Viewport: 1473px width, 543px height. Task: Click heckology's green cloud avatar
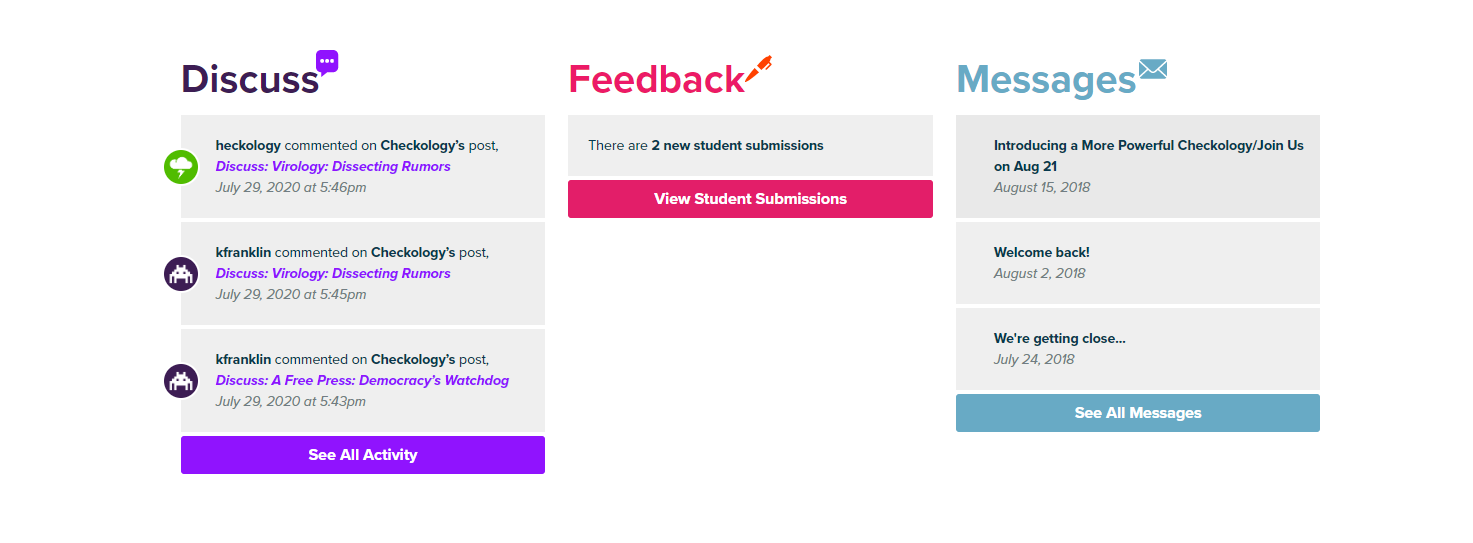point(181,166)
